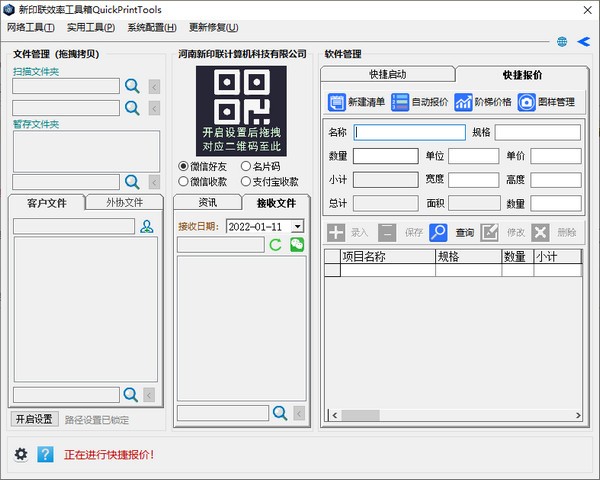This screenshot has width=600, height=480.
Task: Click the 名称 name input field
Action: (x=410, y=132)
